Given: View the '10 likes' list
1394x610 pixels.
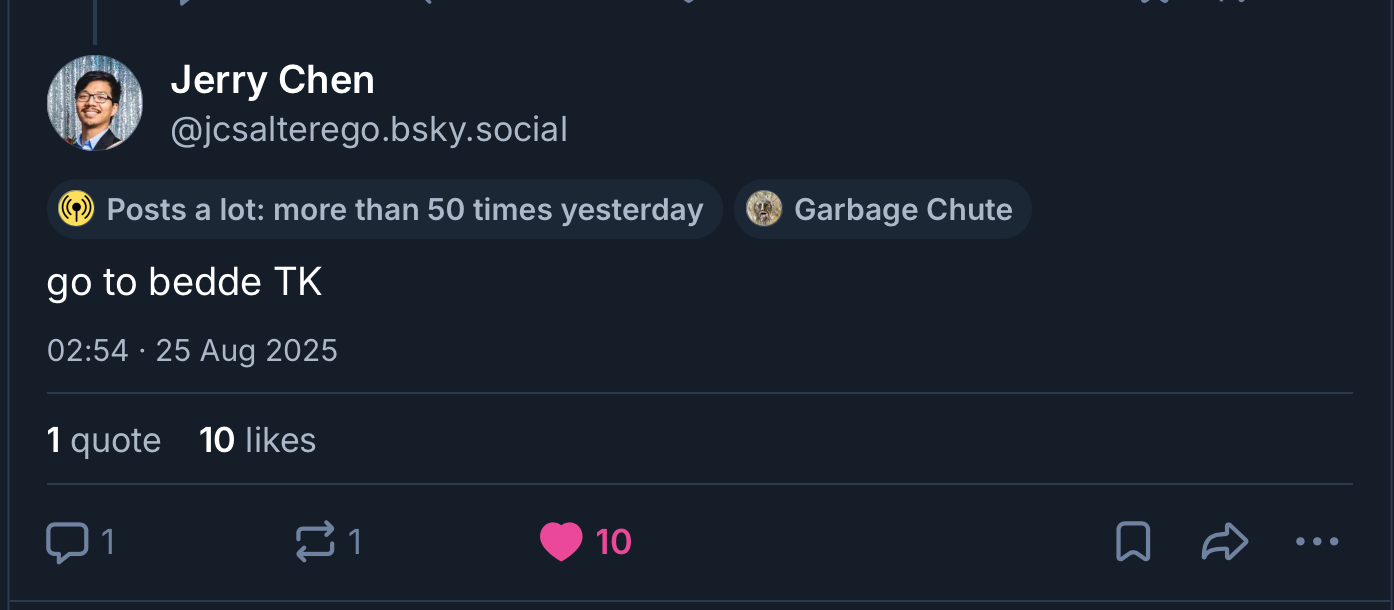Looking at the screenshot, I should (x=258, y=440).
